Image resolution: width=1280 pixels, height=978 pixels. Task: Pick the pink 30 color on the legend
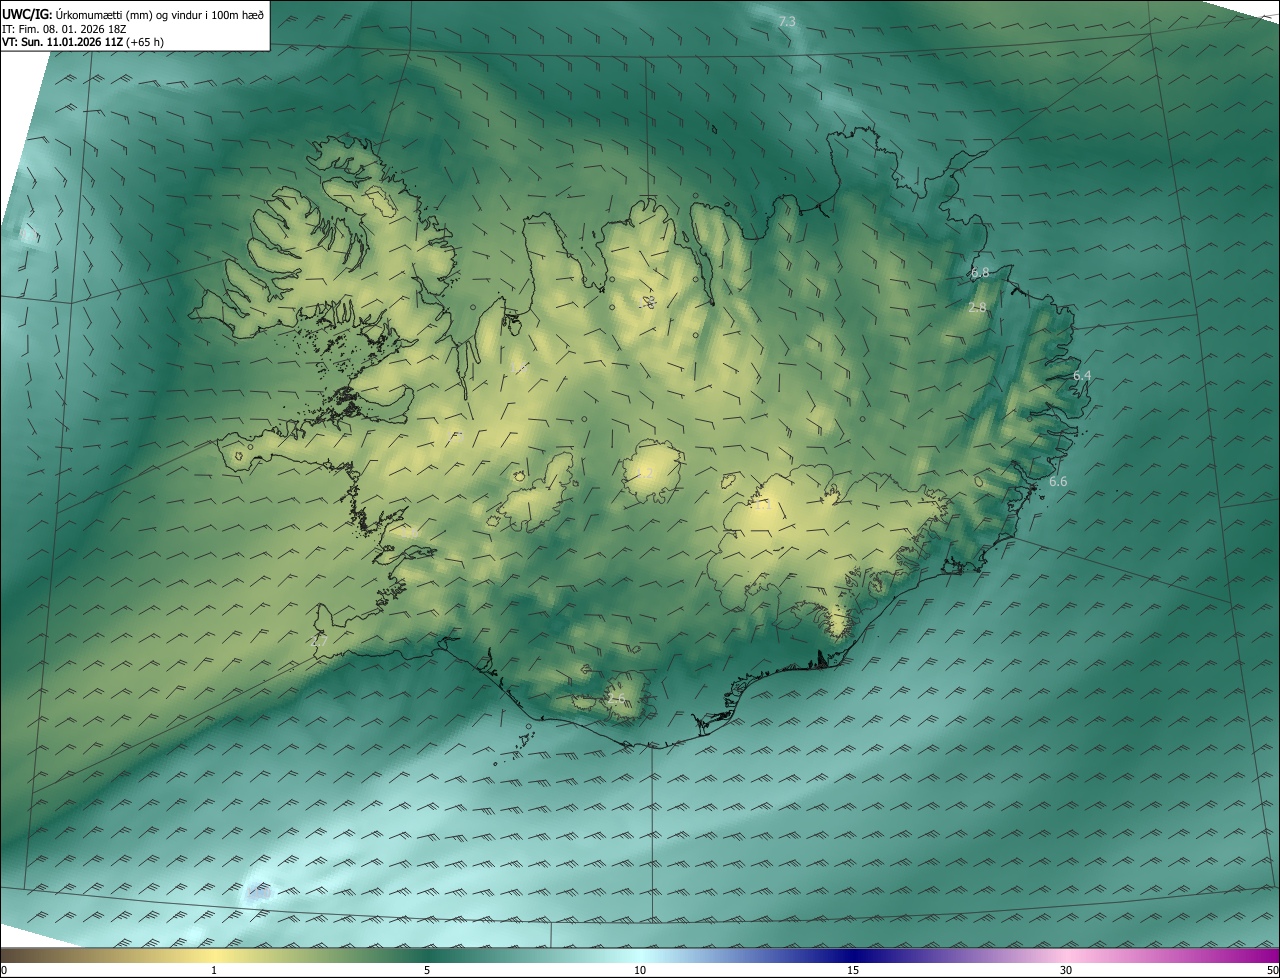point(1066,956)
